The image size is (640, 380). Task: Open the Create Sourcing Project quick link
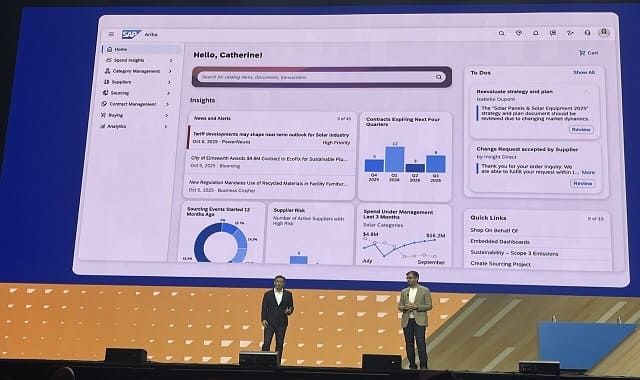click(x=500, y=264)
